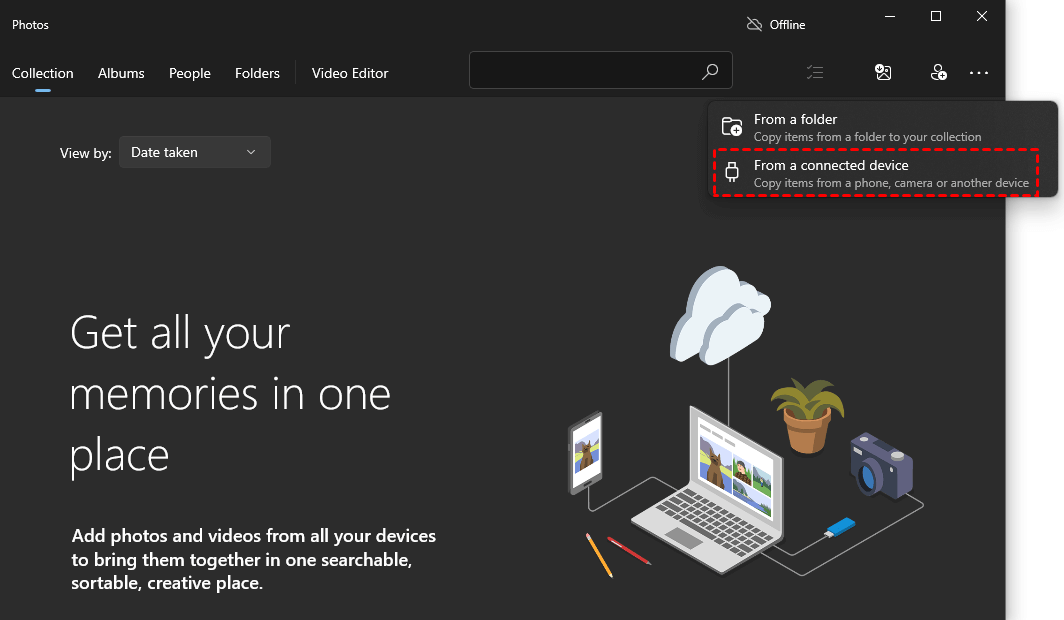Screen dimensions: 1064x620
Task: Switch to the Collection tab
Action: click(43, 73)
